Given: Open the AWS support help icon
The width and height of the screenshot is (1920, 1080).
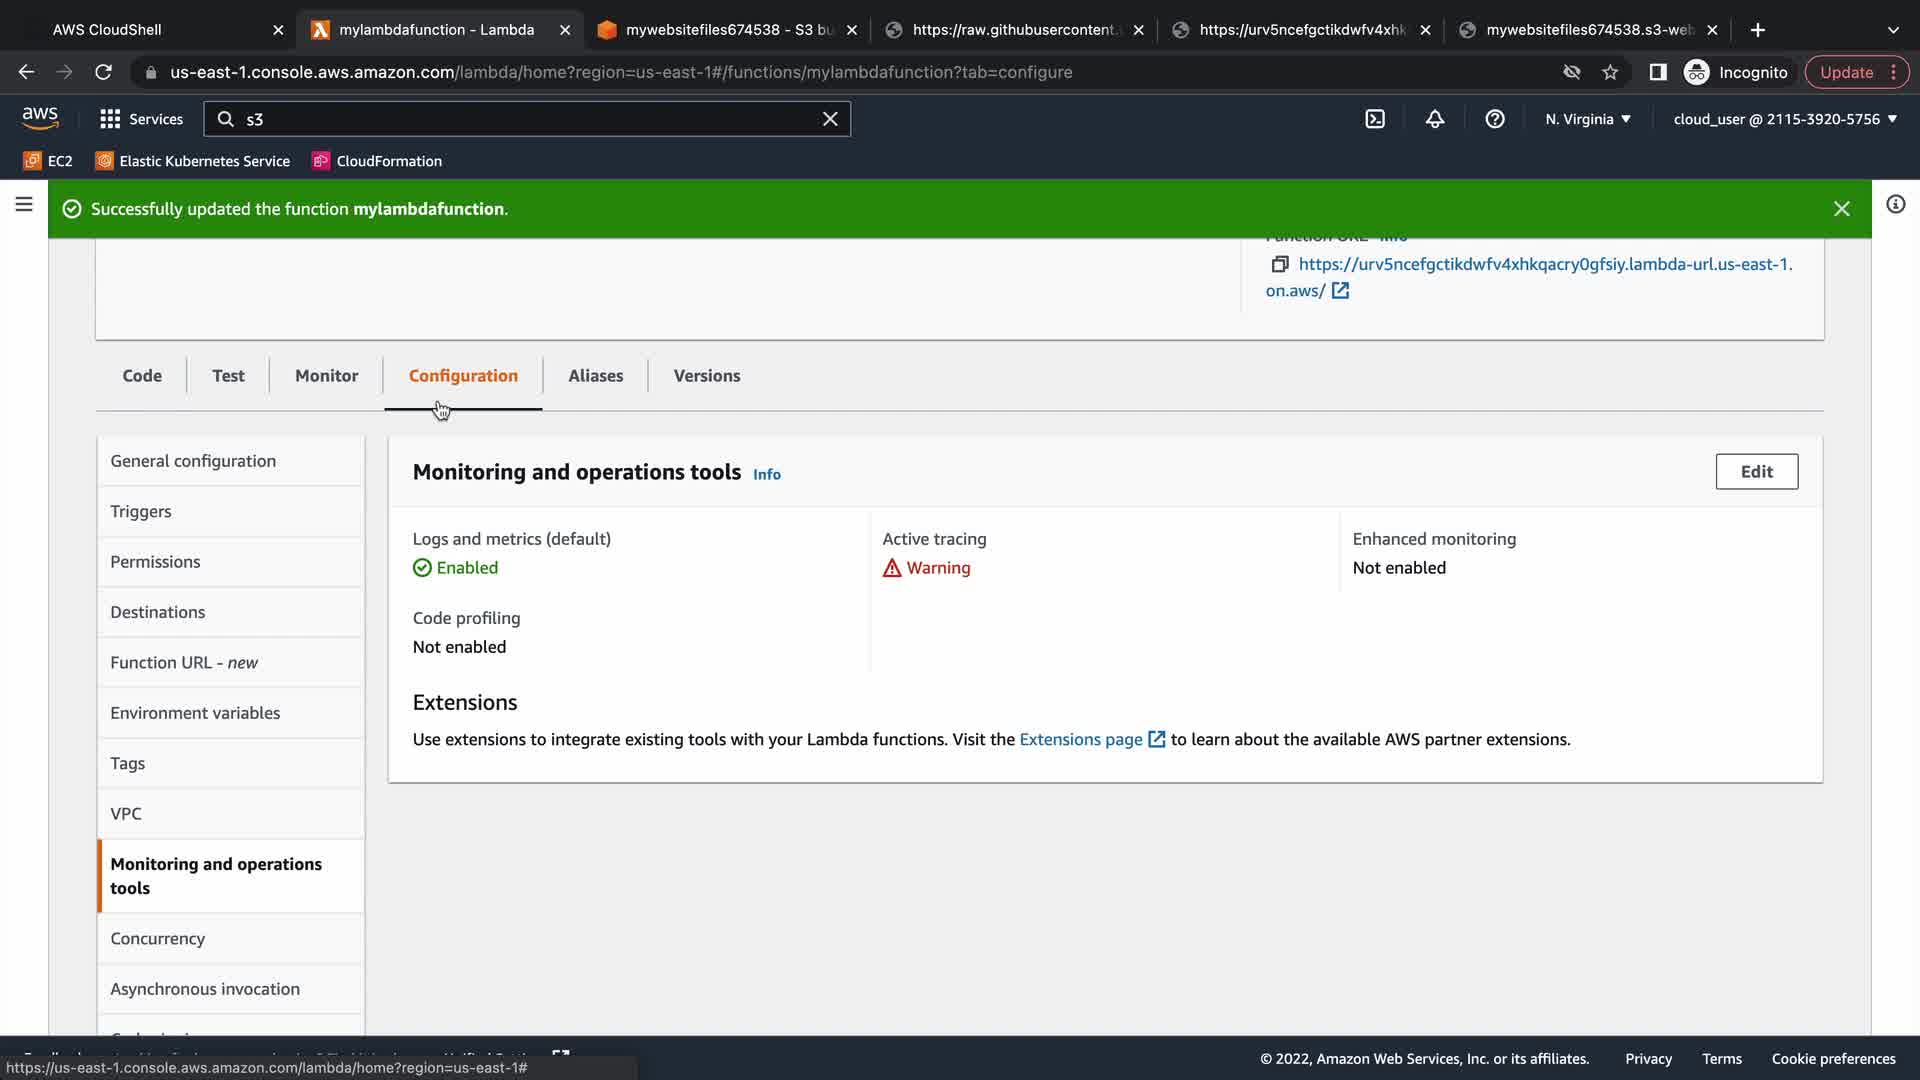Looking at the screenshot, I should point(1494,119).
